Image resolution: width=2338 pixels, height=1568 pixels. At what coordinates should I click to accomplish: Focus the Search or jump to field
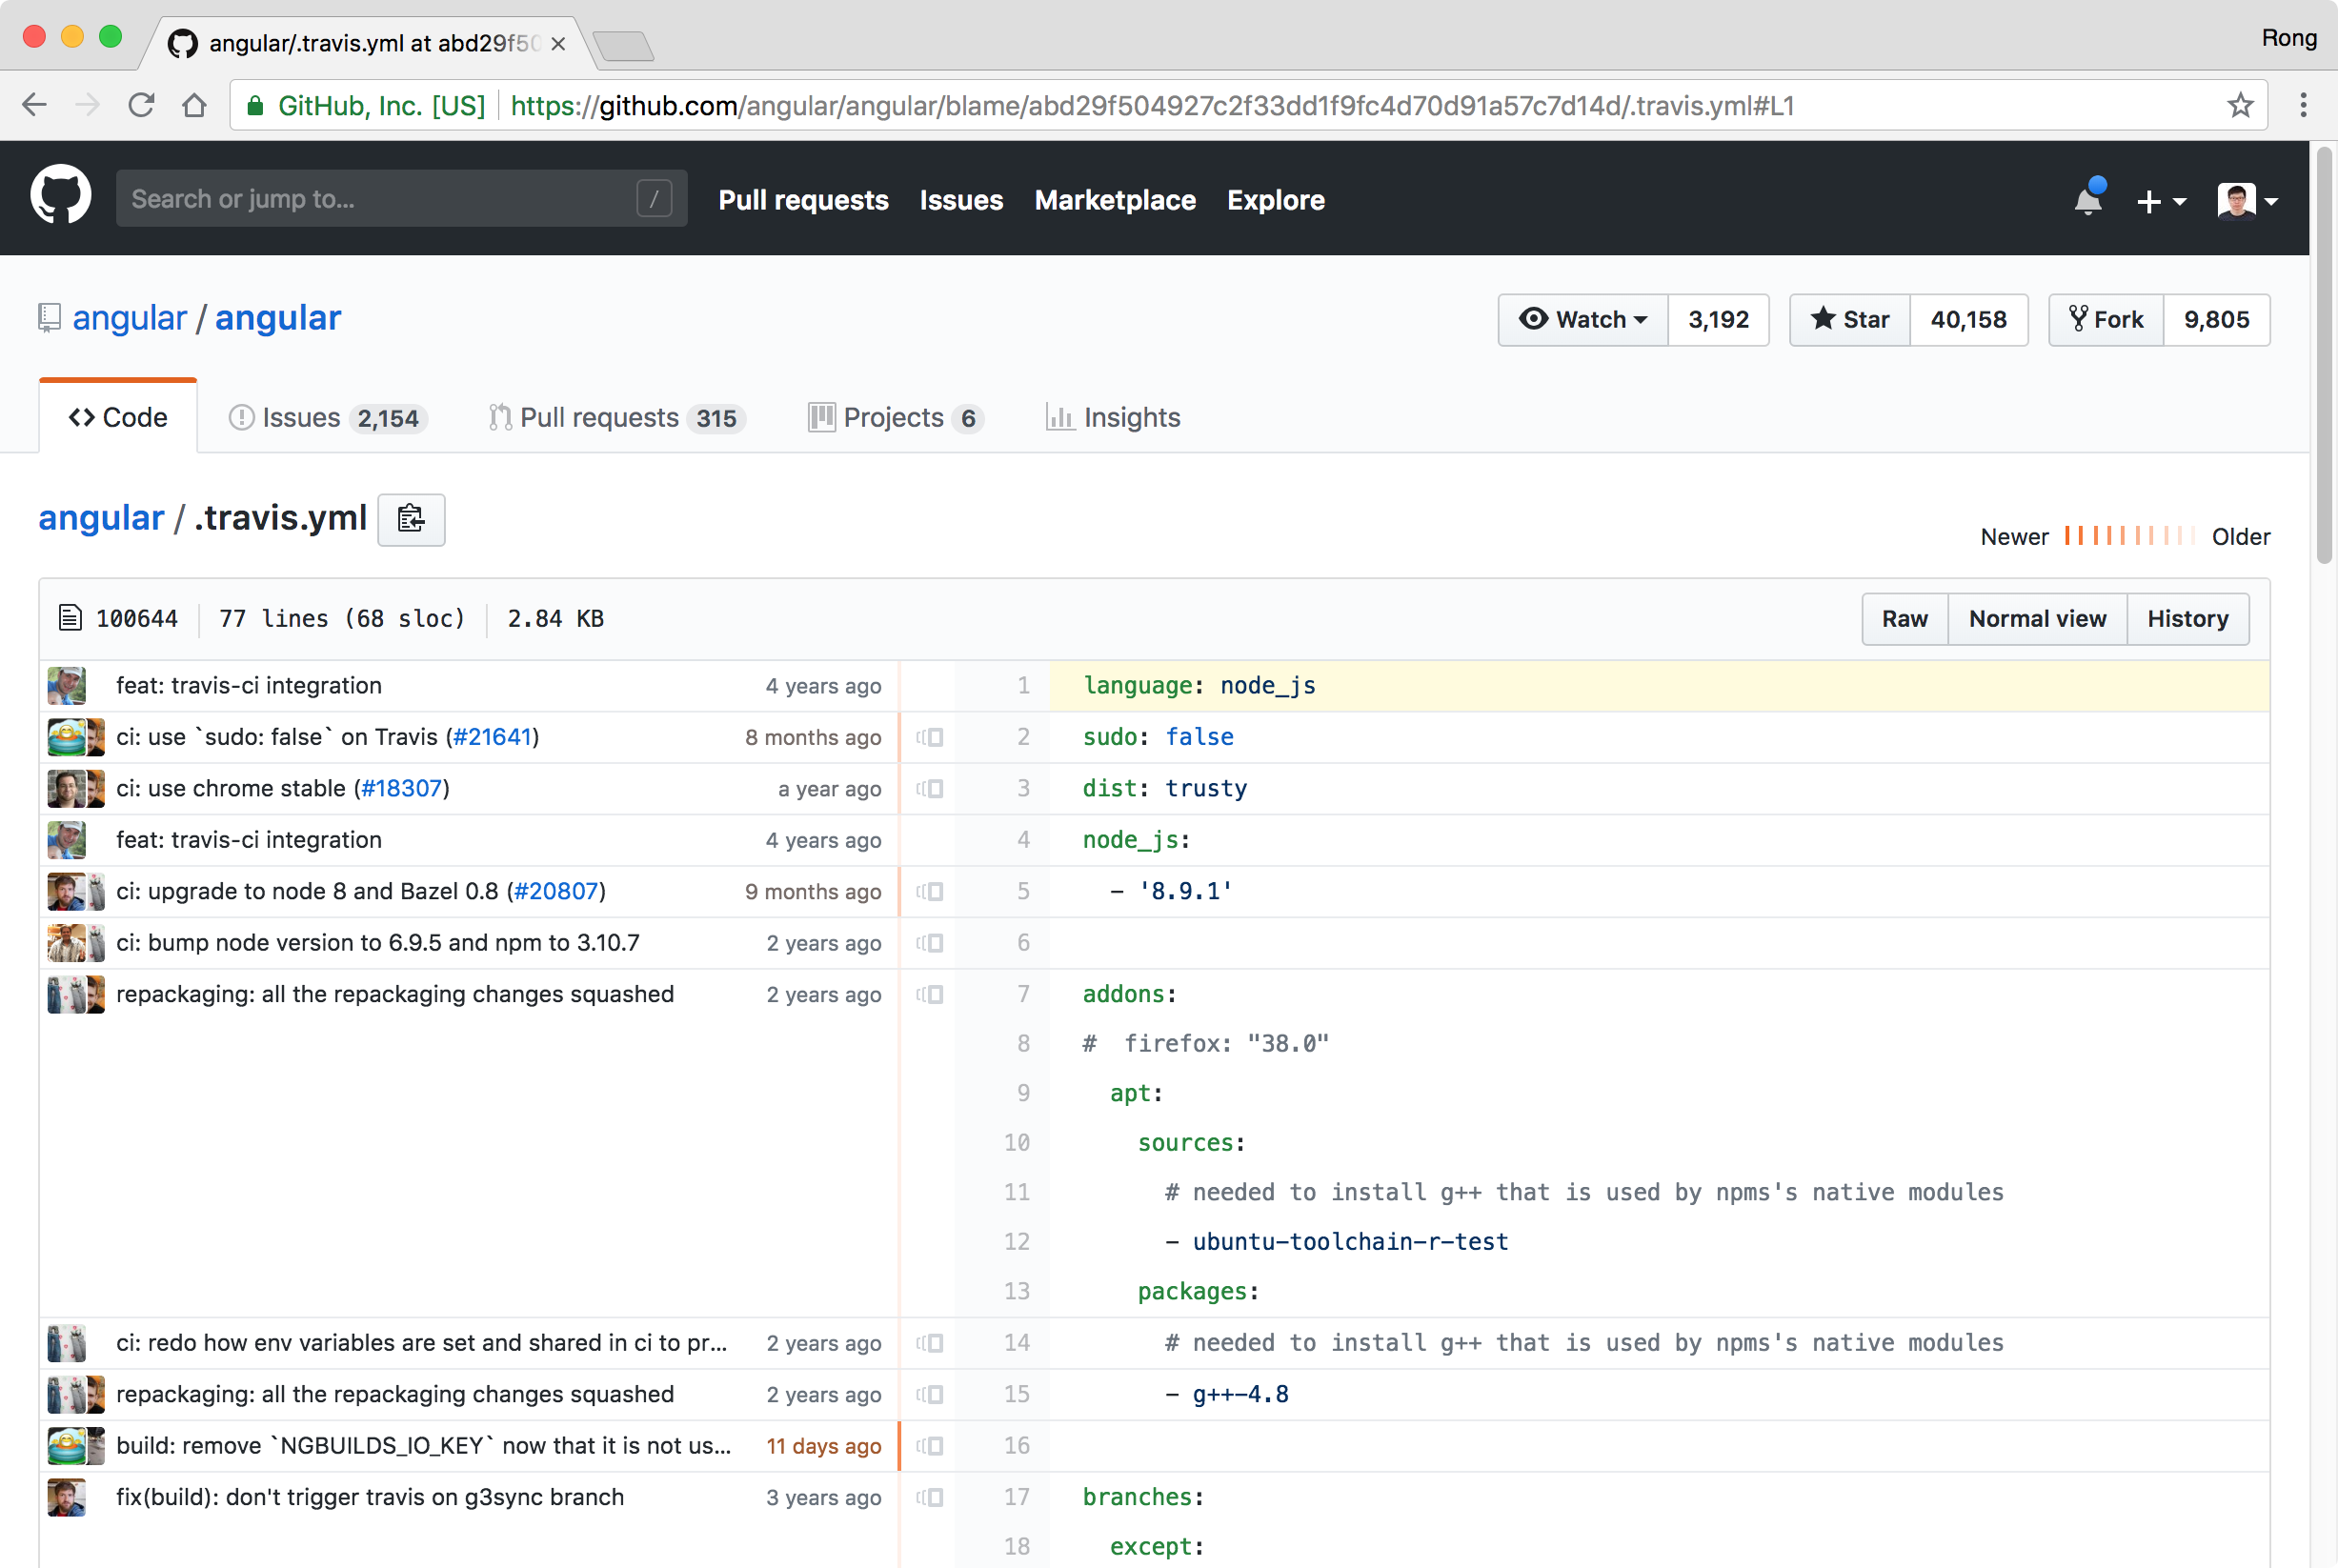pyautogui.click(x=401, y=198)
